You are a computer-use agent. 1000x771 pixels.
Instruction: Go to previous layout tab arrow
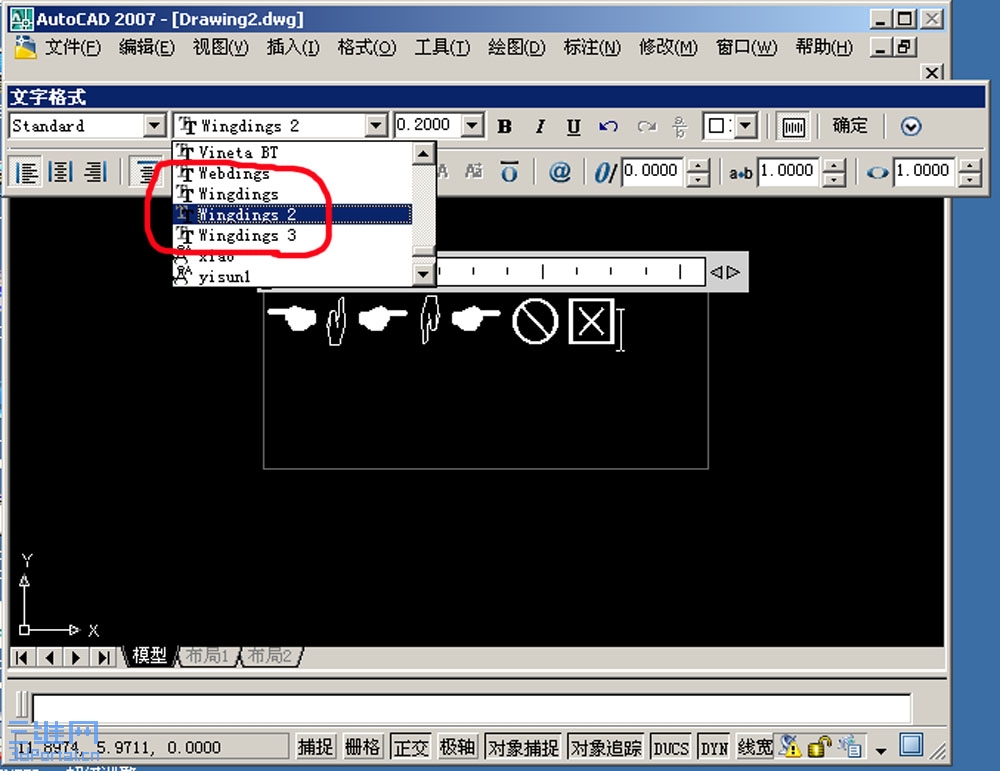point(49,657)
